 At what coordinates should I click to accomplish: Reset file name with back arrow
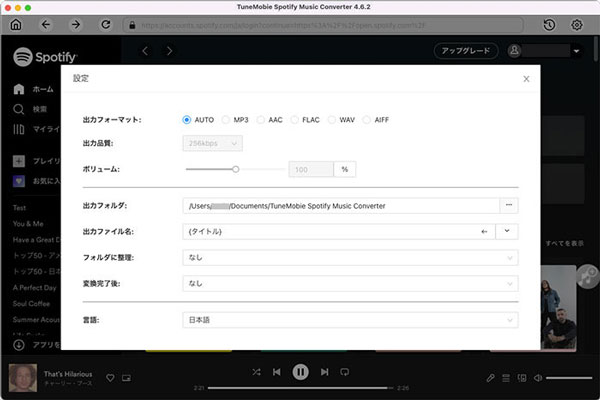point(484,232)
